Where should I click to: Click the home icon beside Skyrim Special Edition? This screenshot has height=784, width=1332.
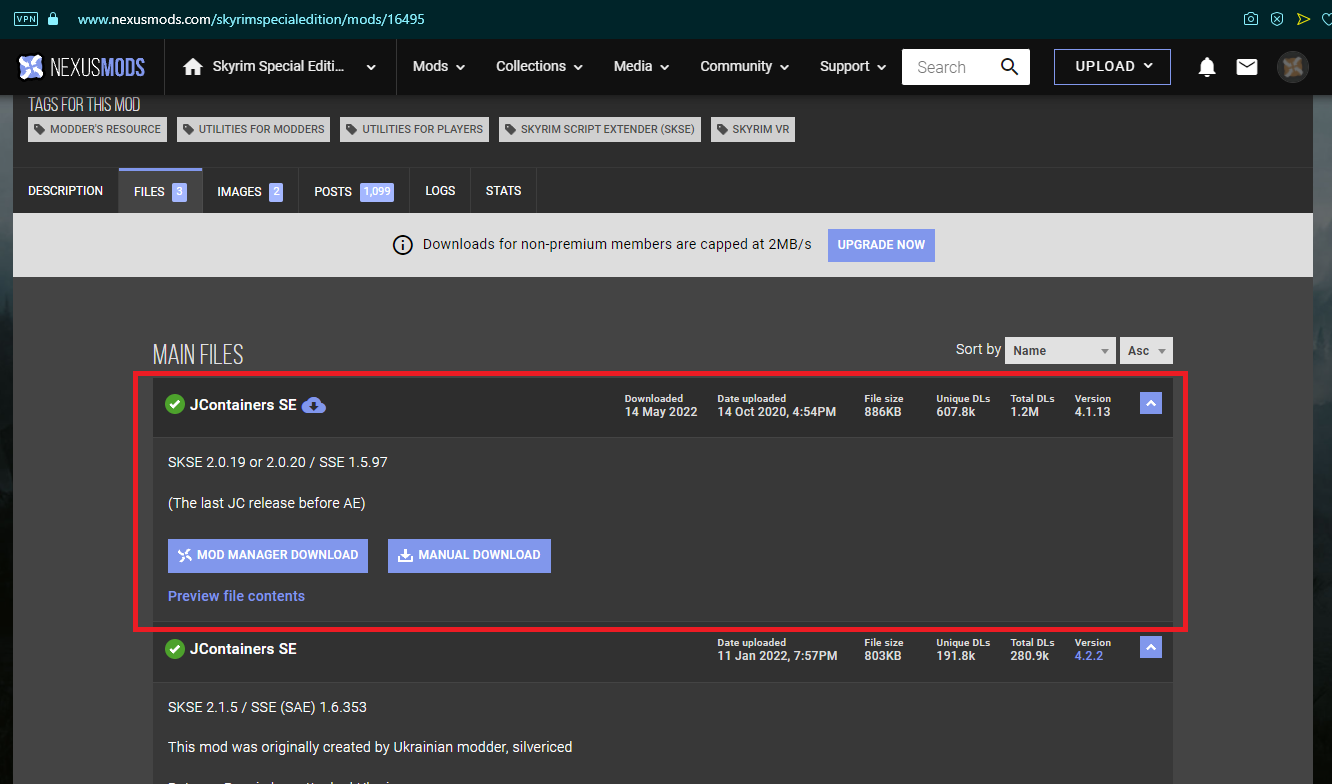(x=193, y=67)
